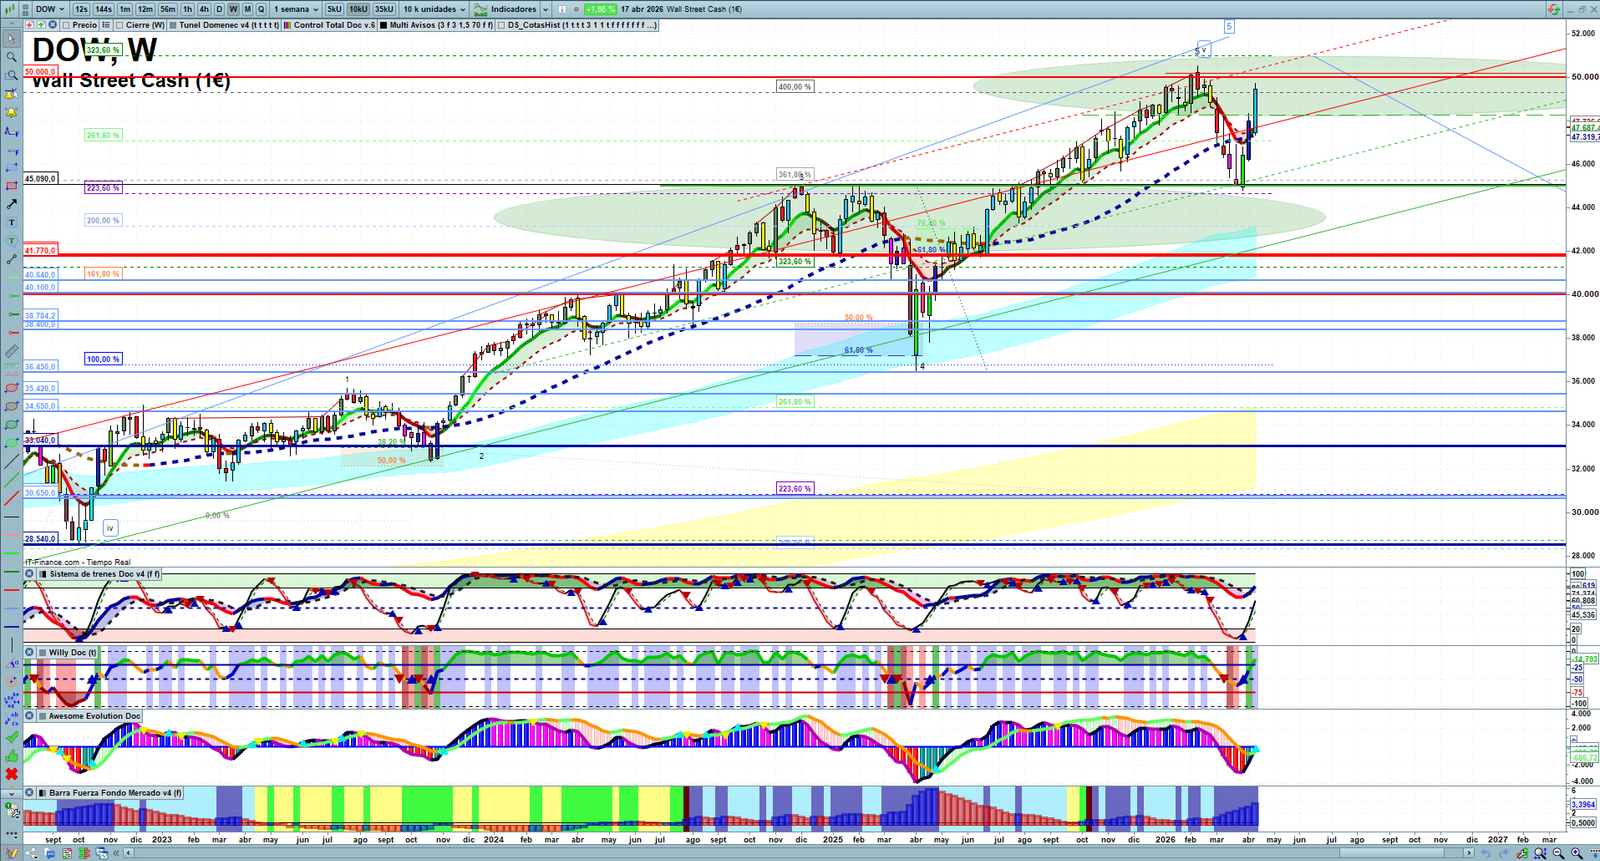This screenshot has width=1600, height=861.
Task: Select the red rectangle drawing tool
Action: [x=11, y=186]
